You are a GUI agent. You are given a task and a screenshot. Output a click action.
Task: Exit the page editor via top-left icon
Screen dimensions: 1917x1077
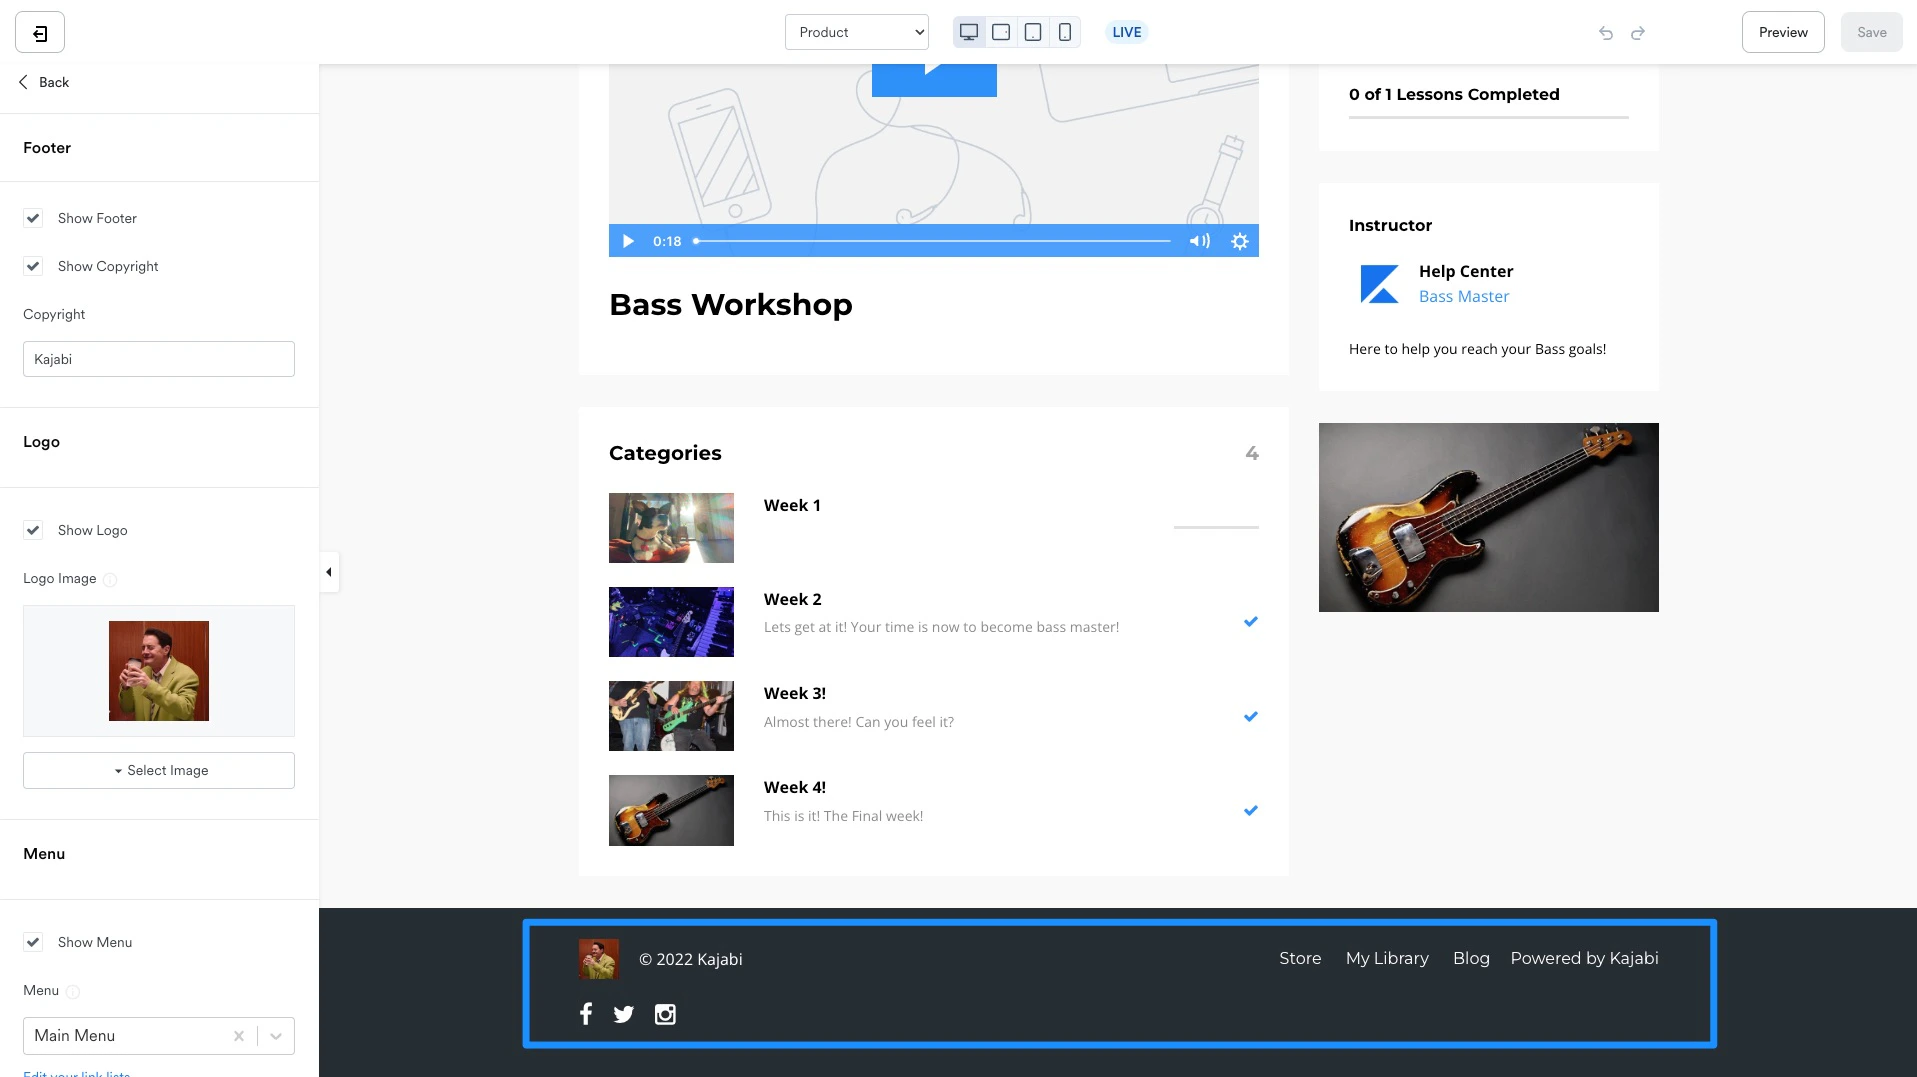38,31
